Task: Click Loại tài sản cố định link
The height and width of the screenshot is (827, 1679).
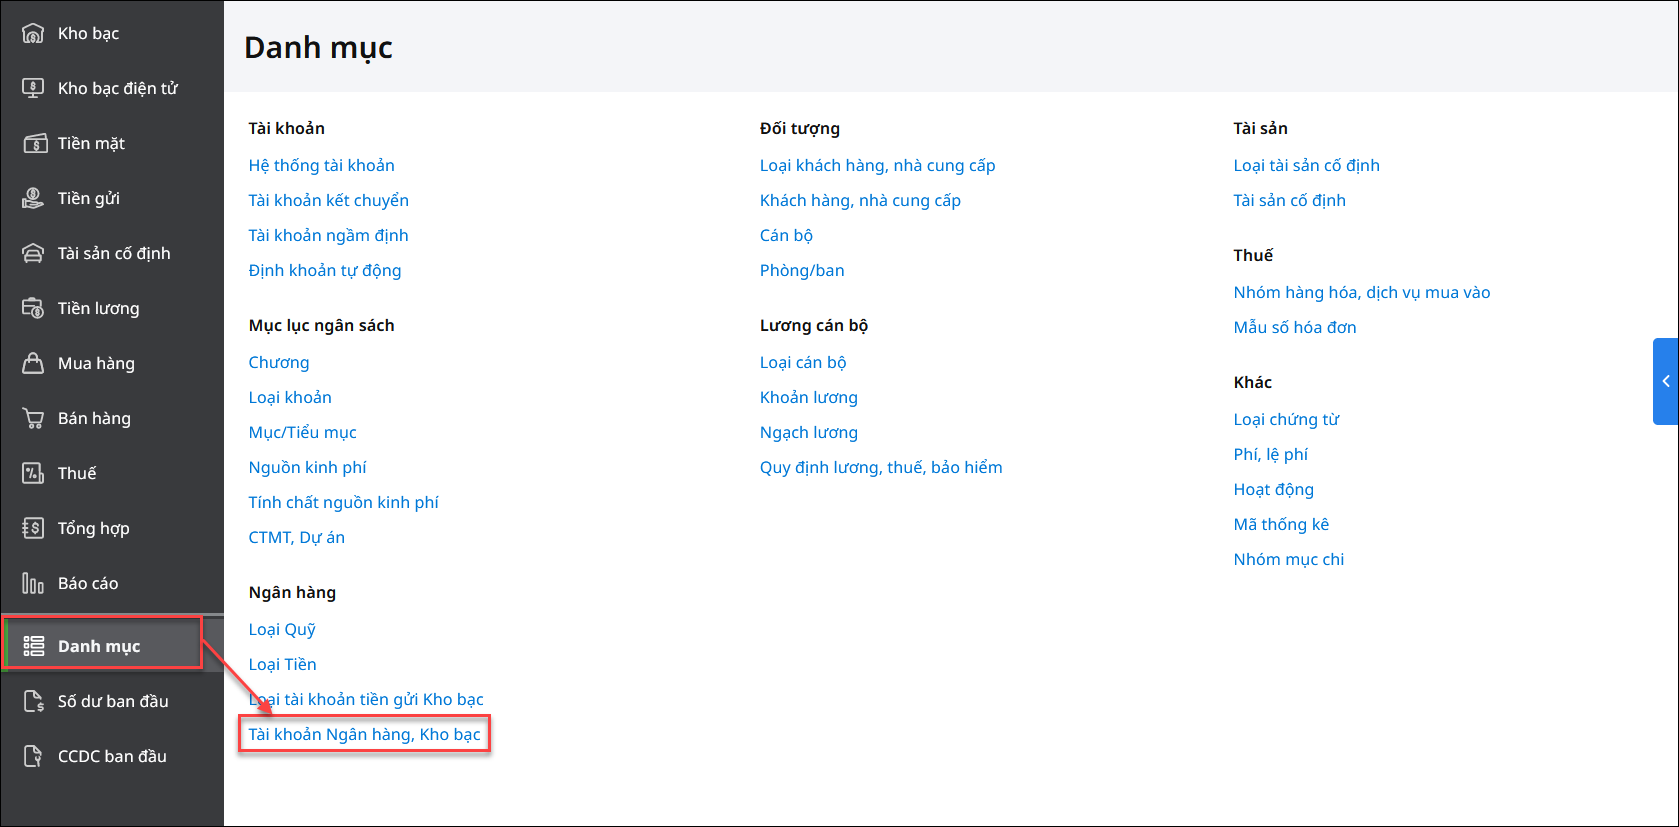Action: pyautogui.click(x=1306, y=165)
